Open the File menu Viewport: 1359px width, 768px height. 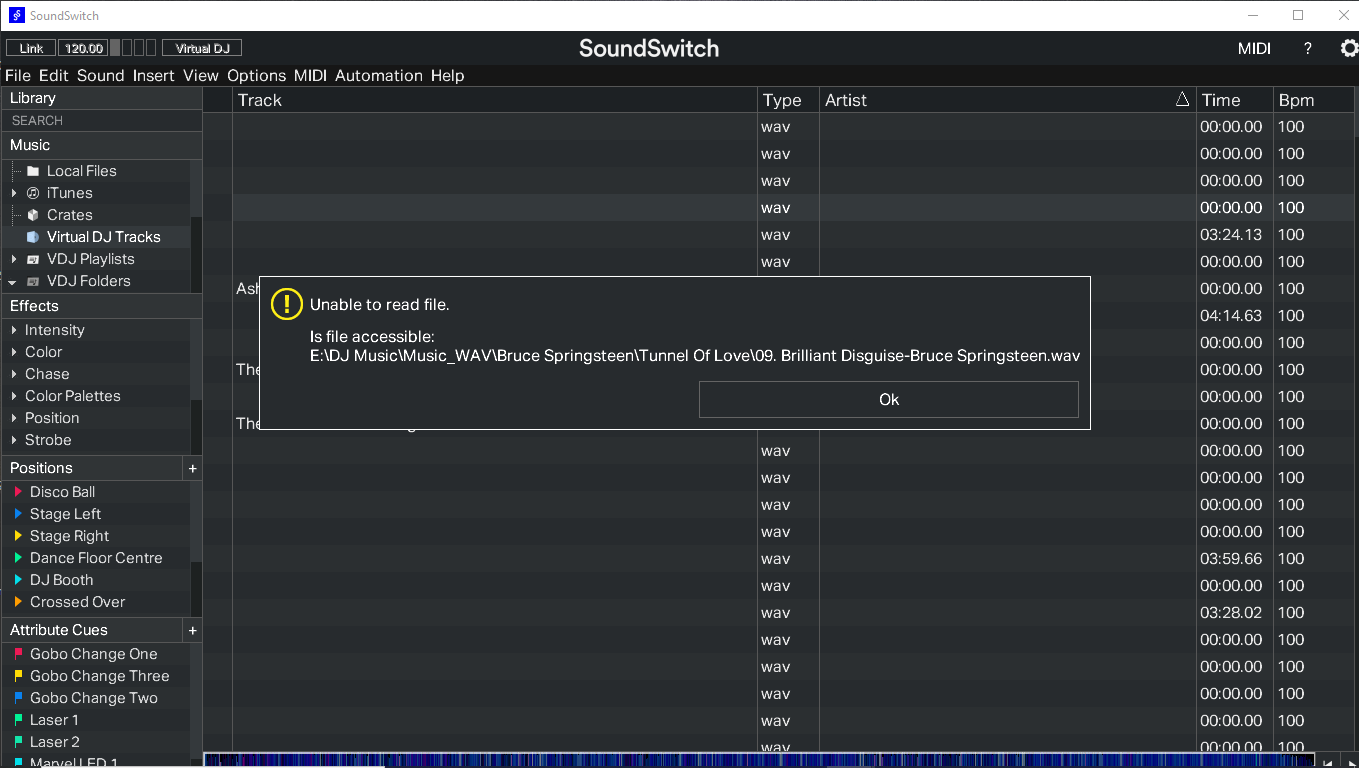pyautogui.click(x=18, y=75)
